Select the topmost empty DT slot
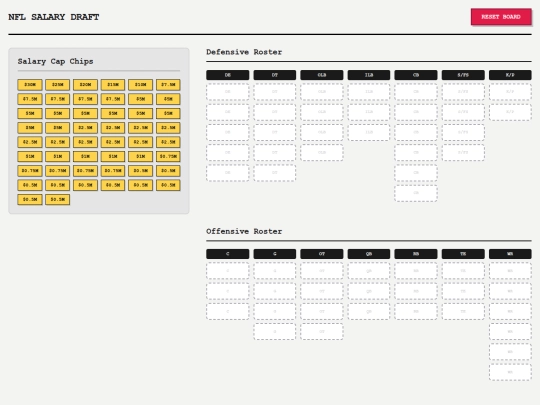This screenshot has height=405, width=540. click(274, 92)
